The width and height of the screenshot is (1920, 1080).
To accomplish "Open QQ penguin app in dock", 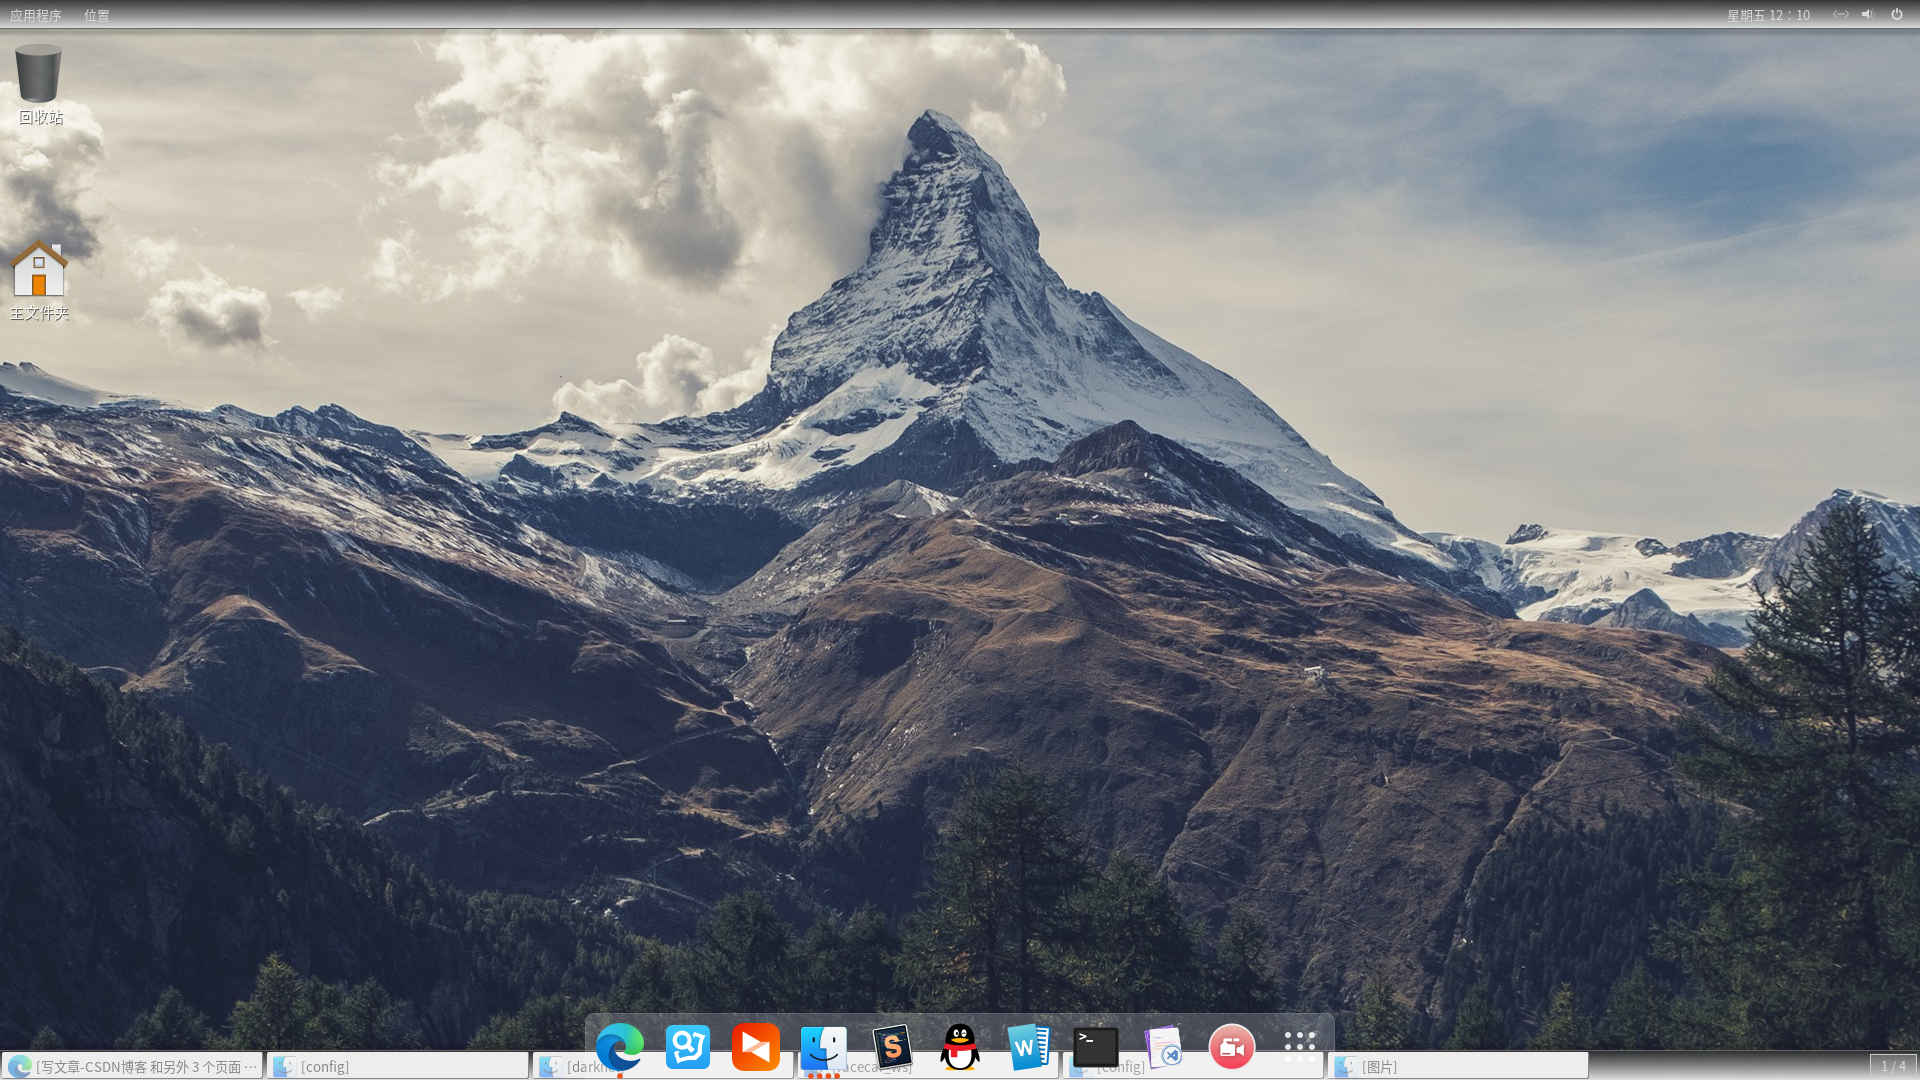I will 960,1047.
